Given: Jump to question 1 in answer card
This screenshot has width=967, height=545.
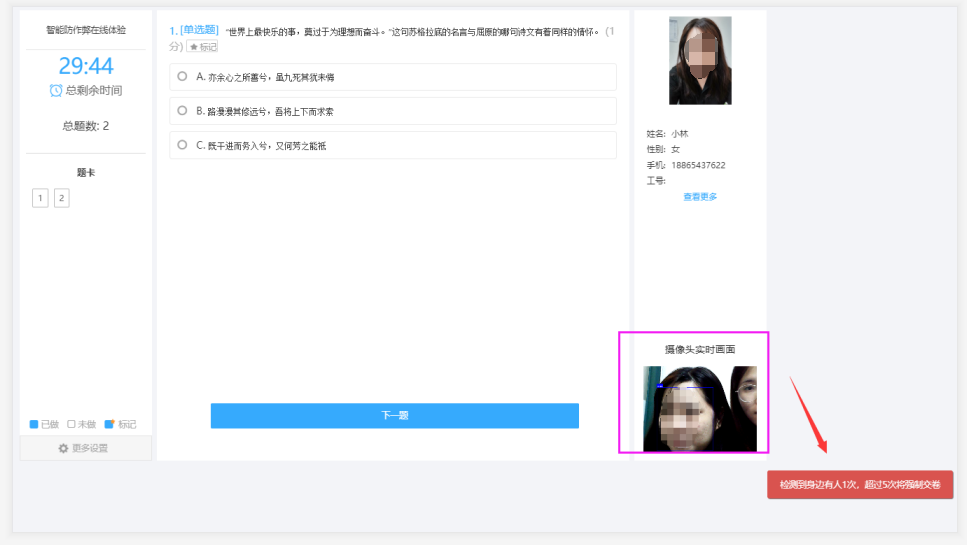Looking at the screenshot, I should click(x=40, y=198).
